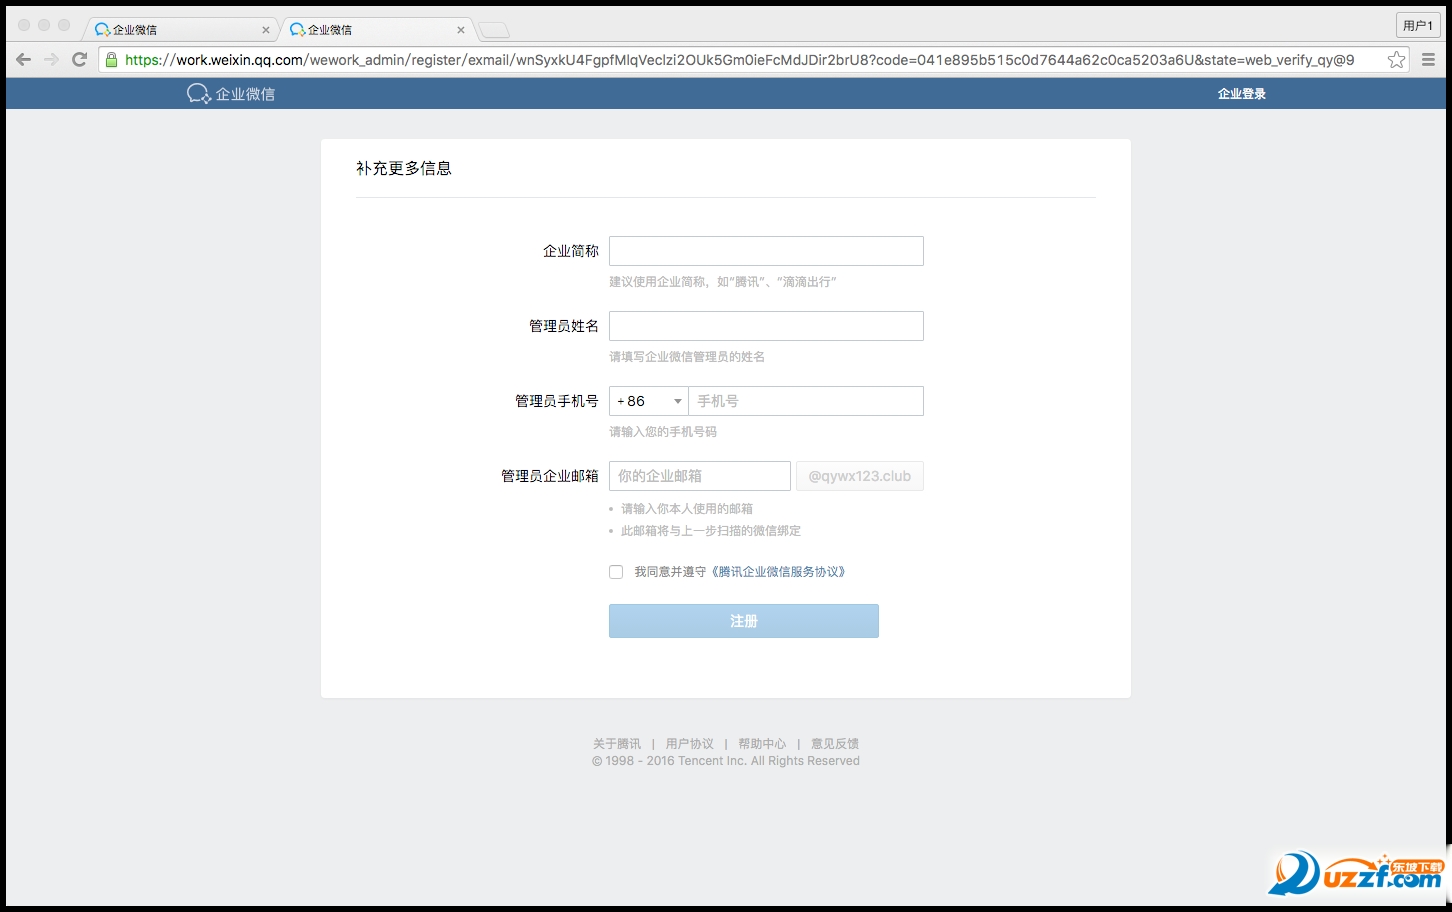The image size is (1452, 912).
Task: Reload the page with the refresh icon
Action: (80, 60)
